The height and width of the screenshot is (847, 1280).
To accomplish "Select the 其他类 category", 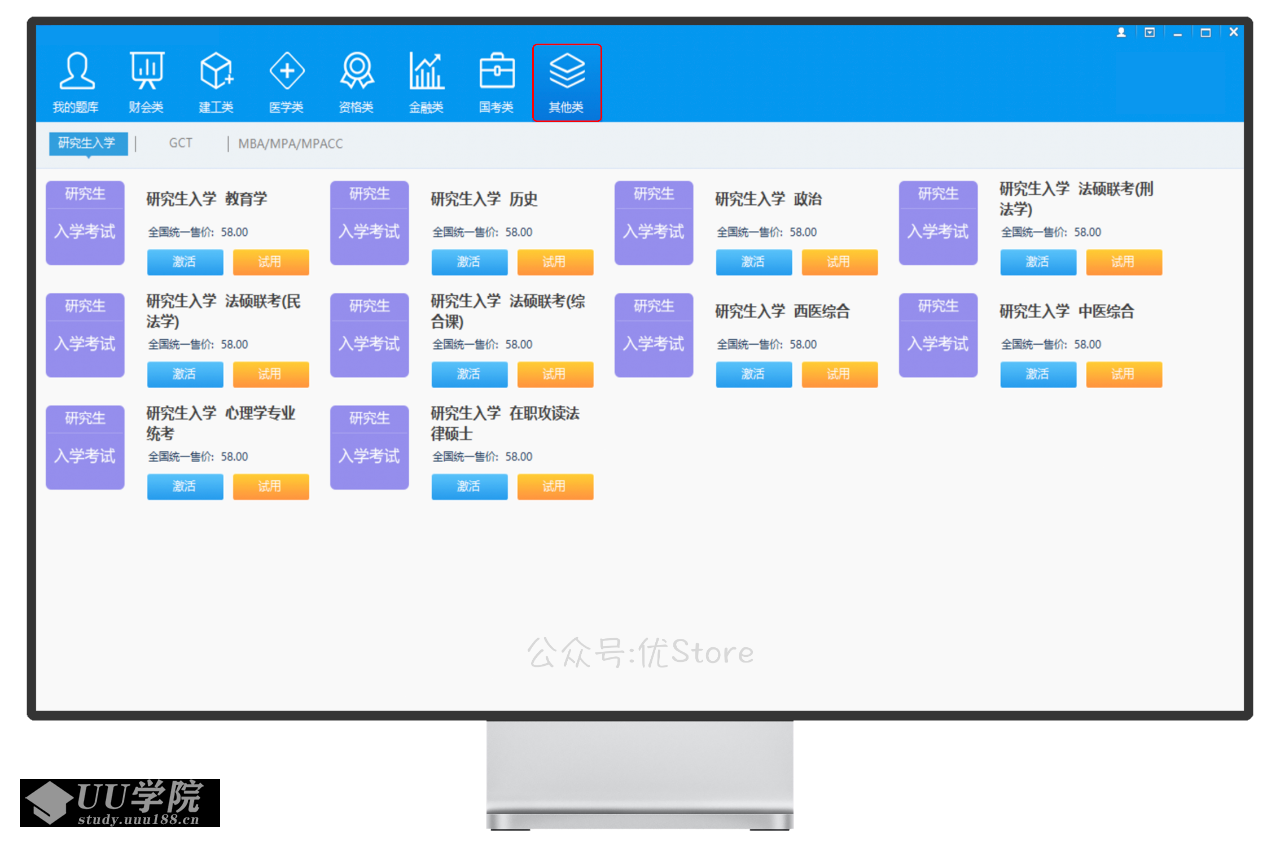I will click(566, 83).
